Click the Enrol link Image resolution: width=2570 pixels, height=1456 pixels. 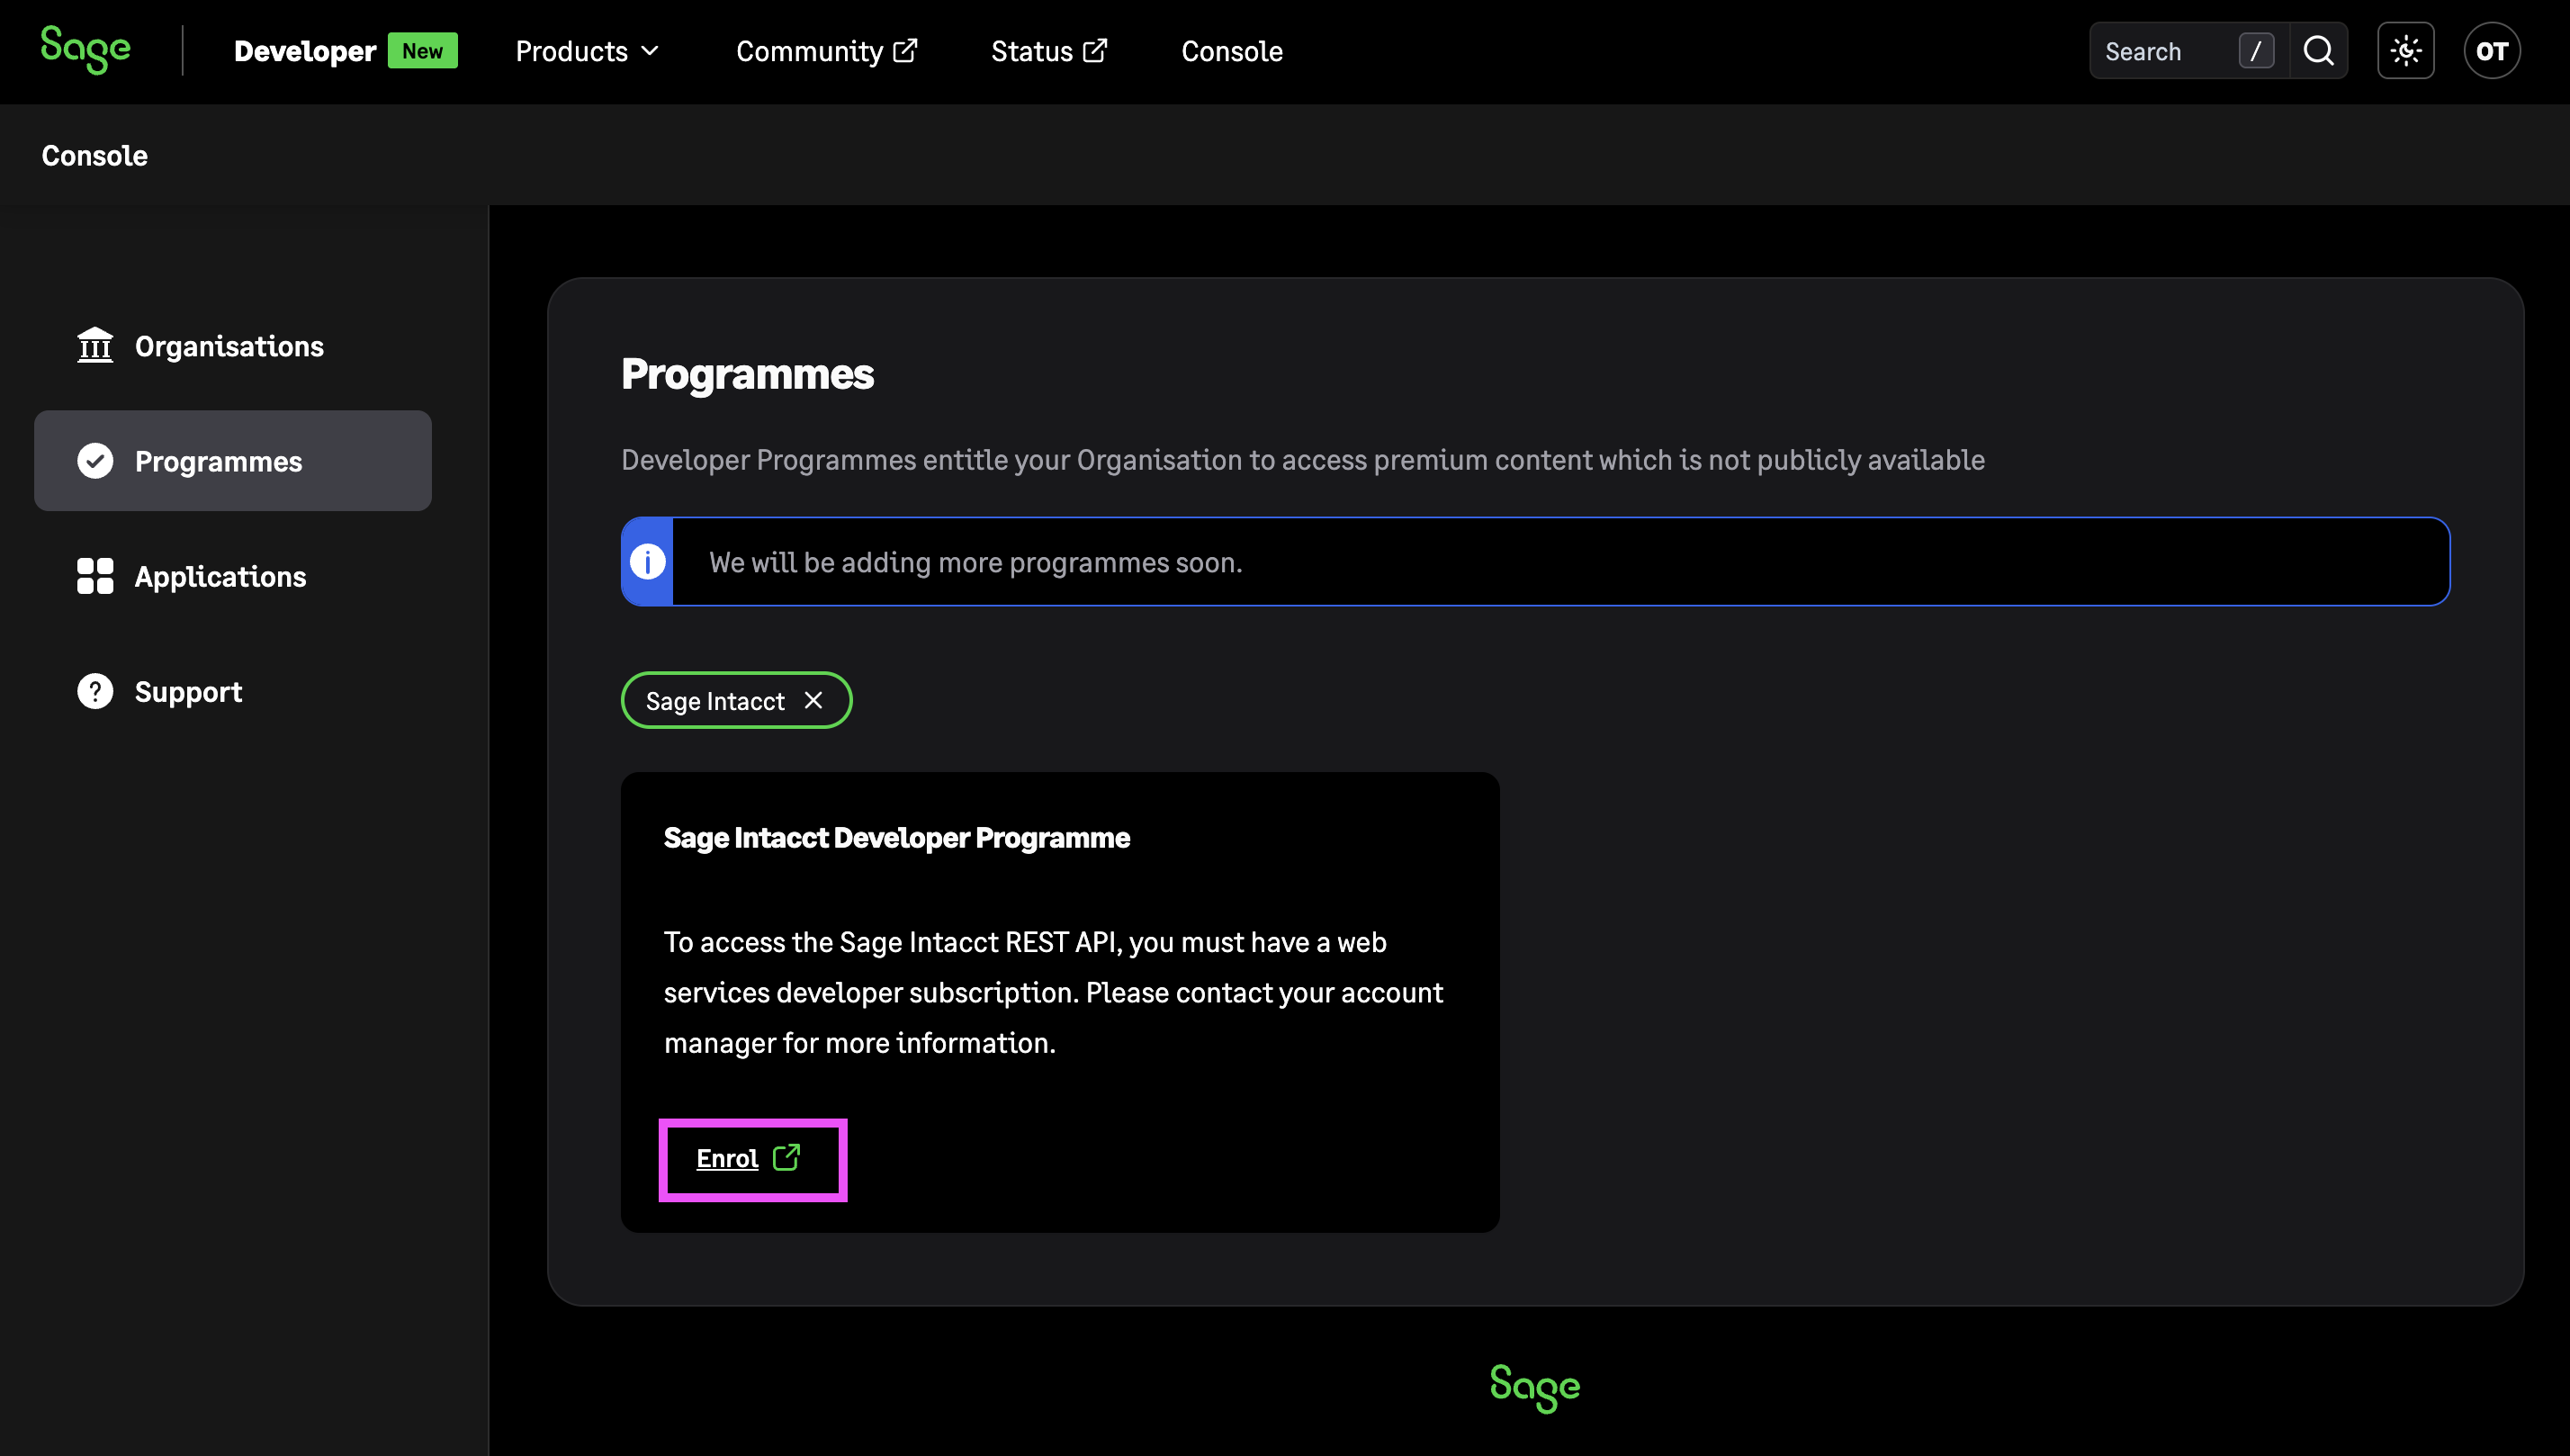(x=728, y=1159)
